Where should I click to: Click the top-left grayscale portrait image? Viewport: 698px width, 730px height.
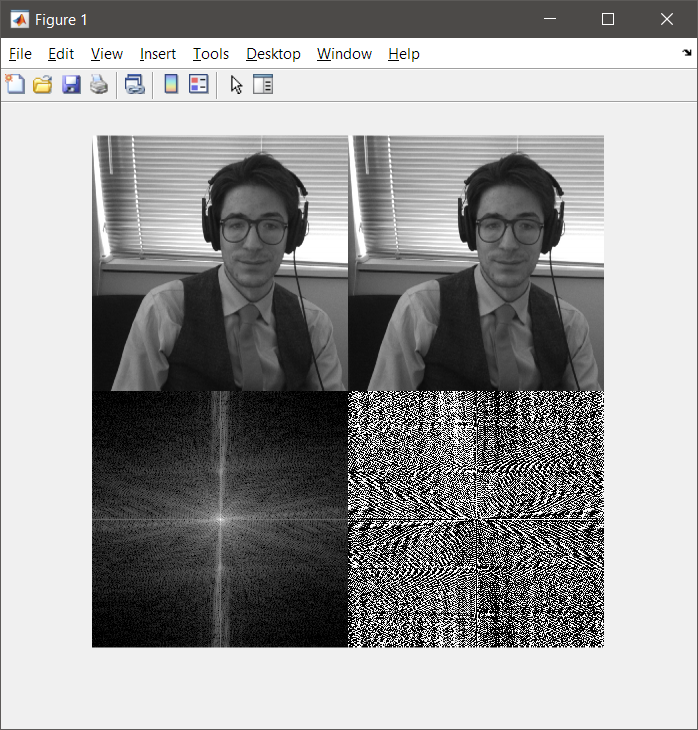pyautogui.click(x=220, y=263)
